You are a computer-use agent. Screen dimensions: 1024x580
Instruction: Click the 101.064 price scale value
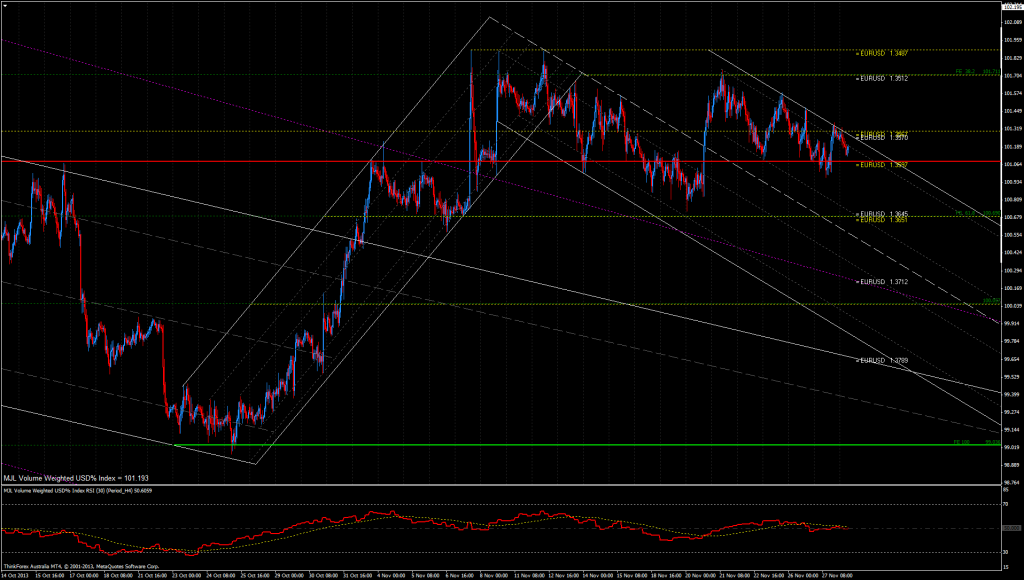1012,164
